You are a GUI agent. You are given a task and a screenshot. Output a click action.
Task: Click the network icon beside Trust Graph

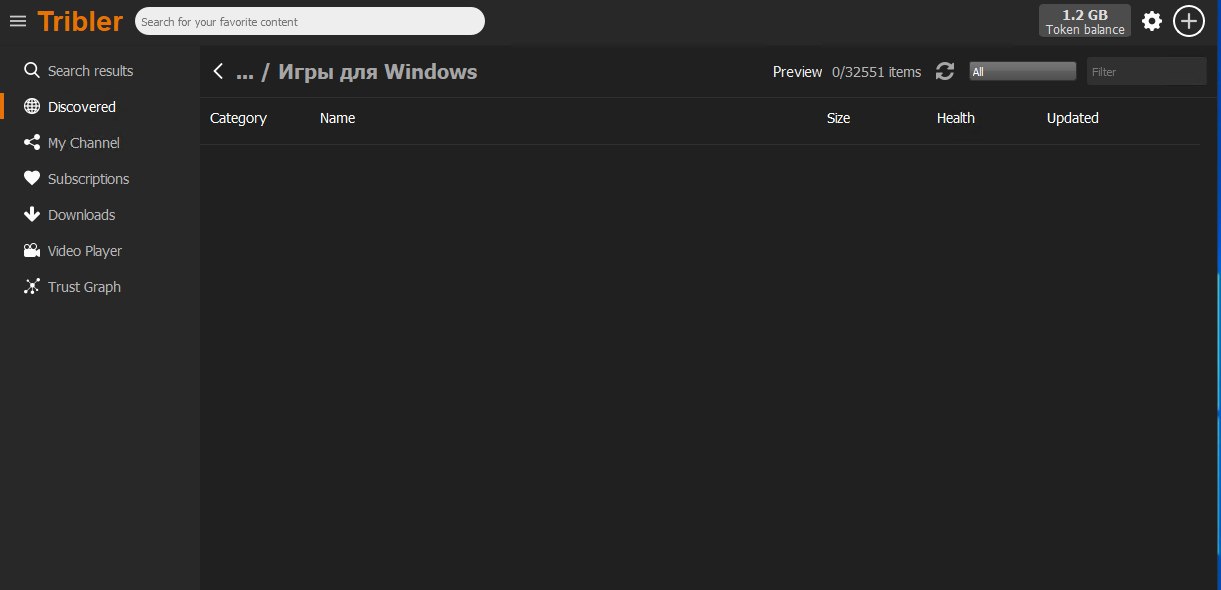click(x=32, y=287)
